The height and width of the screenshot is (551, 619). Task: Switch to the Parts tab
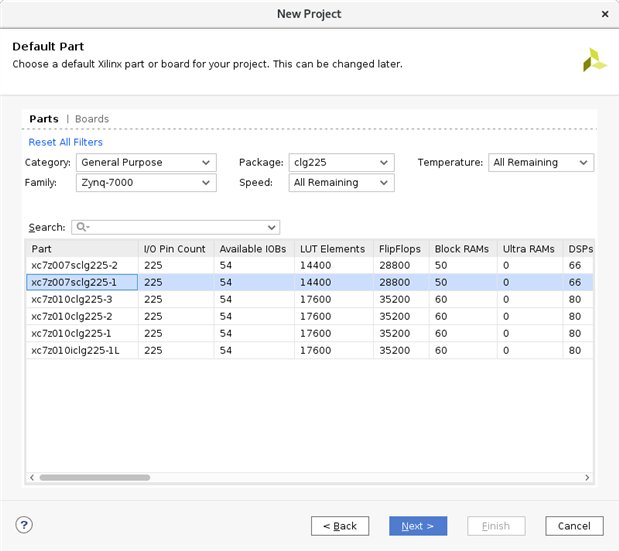click(44, 119)
